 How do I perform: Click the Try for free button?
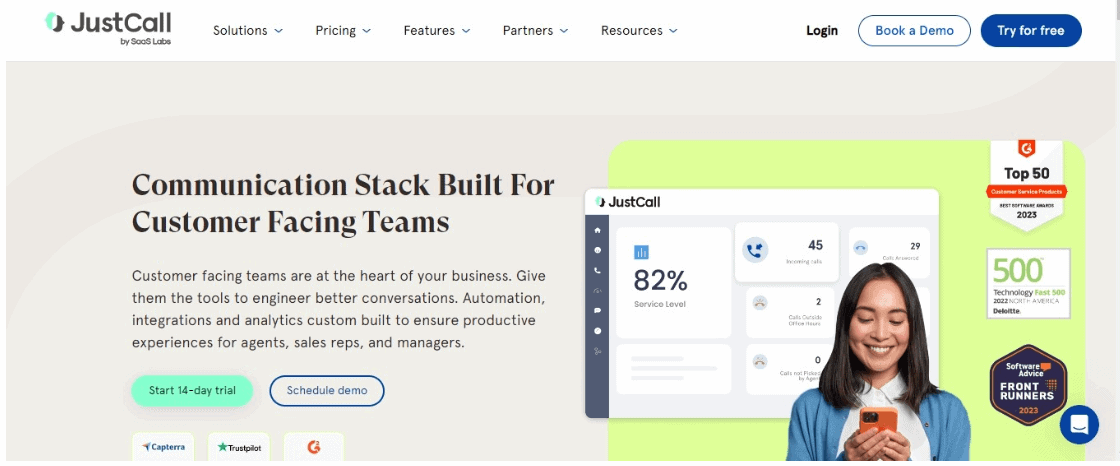(1031, 31)
